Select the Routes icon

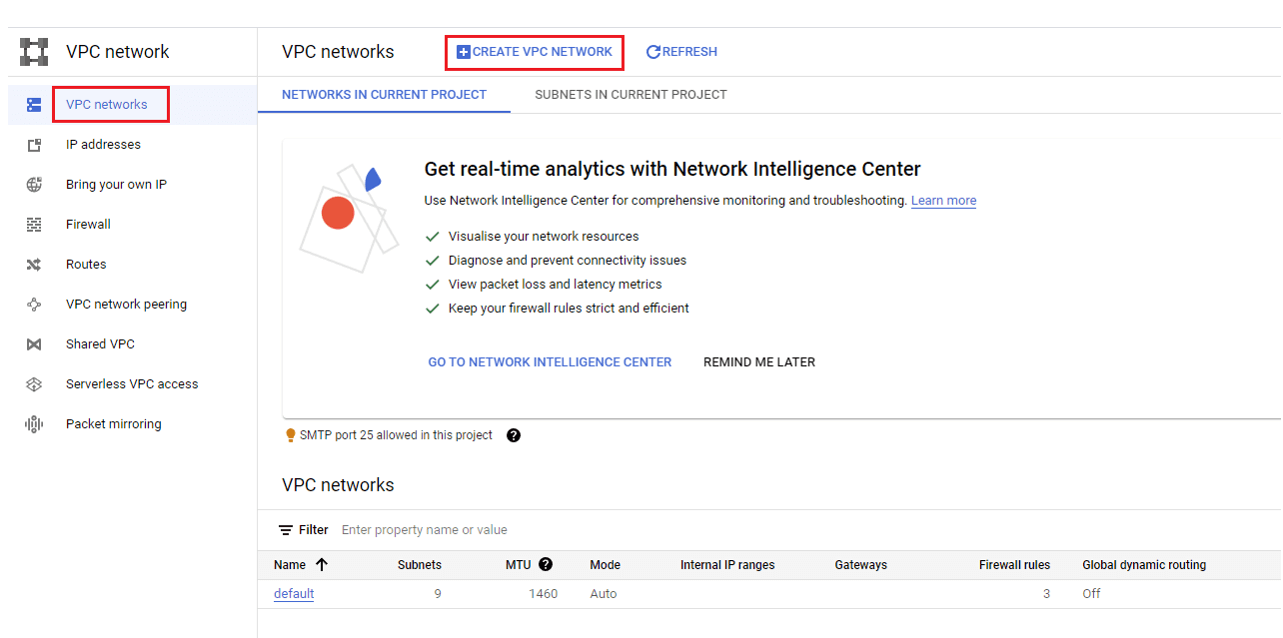[34, 265]
